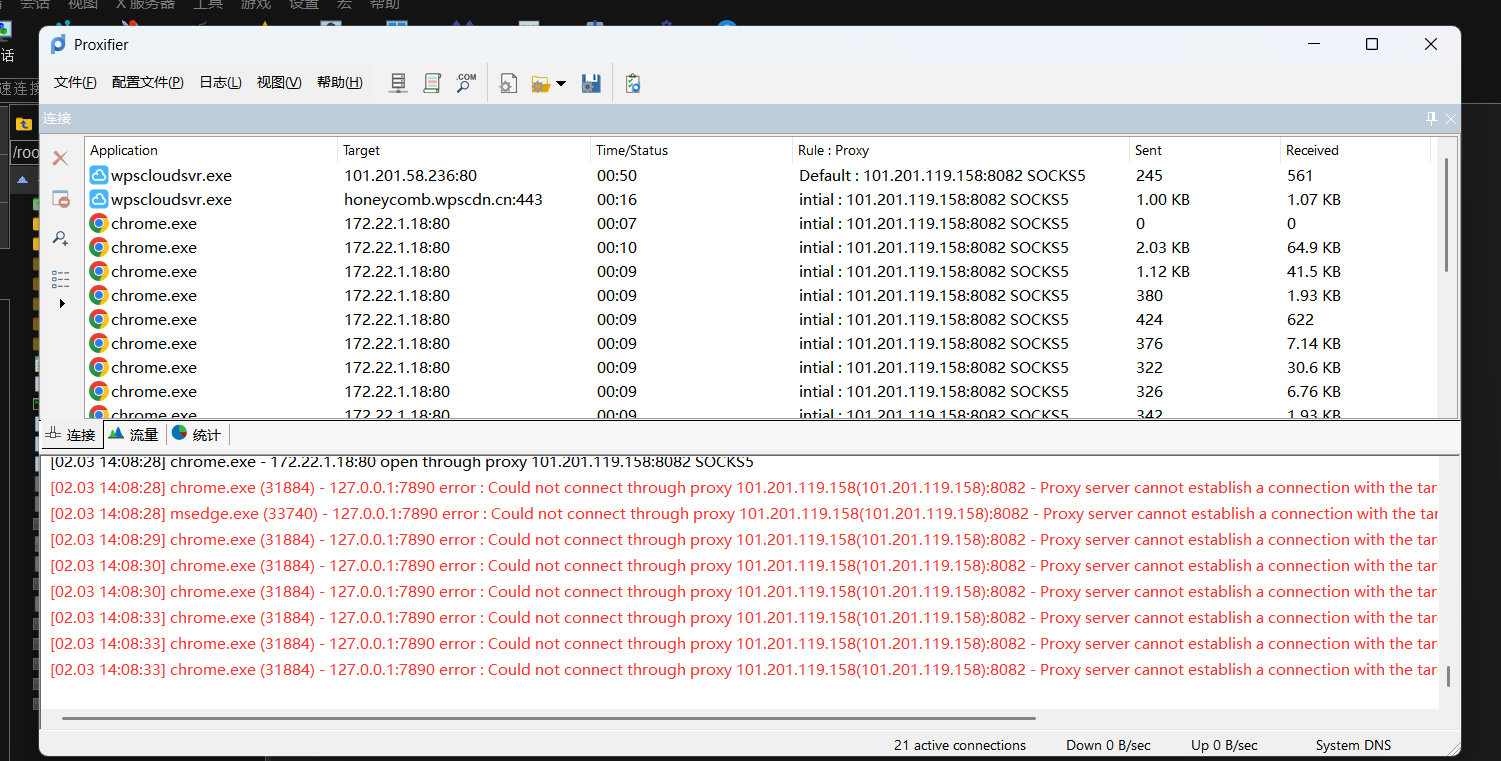This screenshot has height=761, width=1501.
Task: Click the log panel horizontal scrollbar
Action: [548, 718]
